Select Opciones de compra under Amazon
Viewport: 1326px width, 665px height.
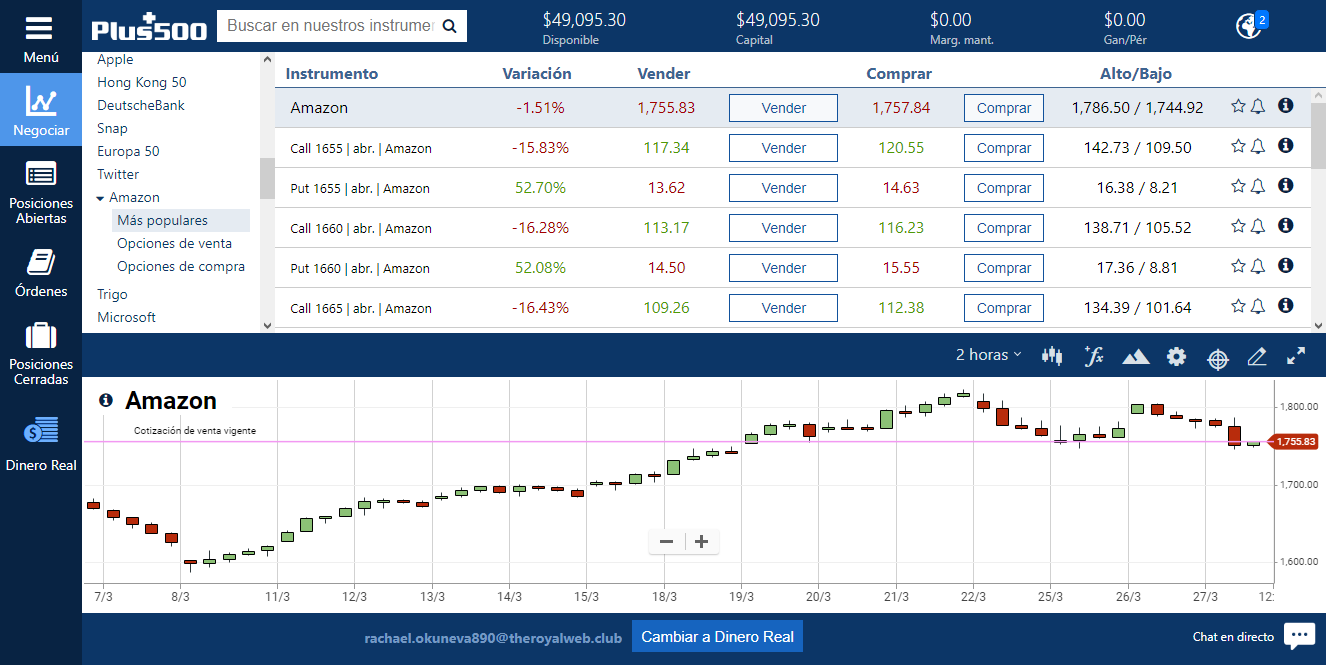point(181,266)
